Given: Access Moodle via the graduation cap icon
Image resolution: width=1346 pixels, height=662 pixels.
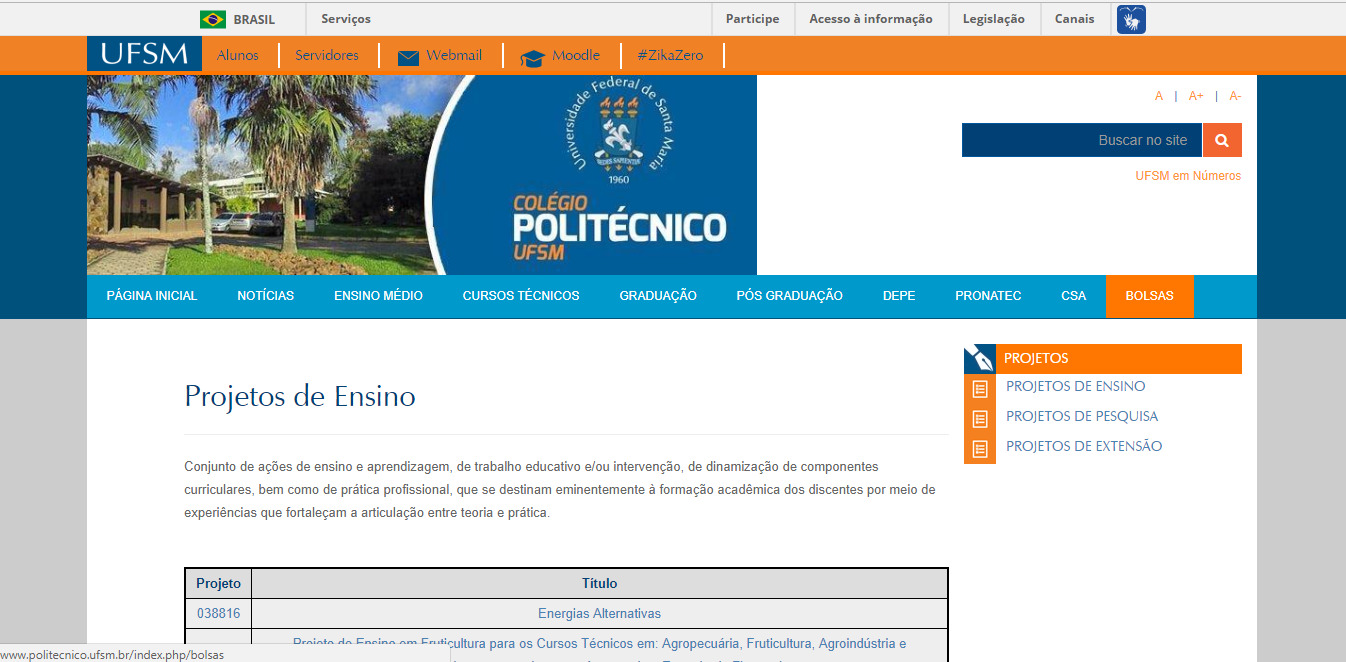Looking at the screenshot, I should pos(531,57).
